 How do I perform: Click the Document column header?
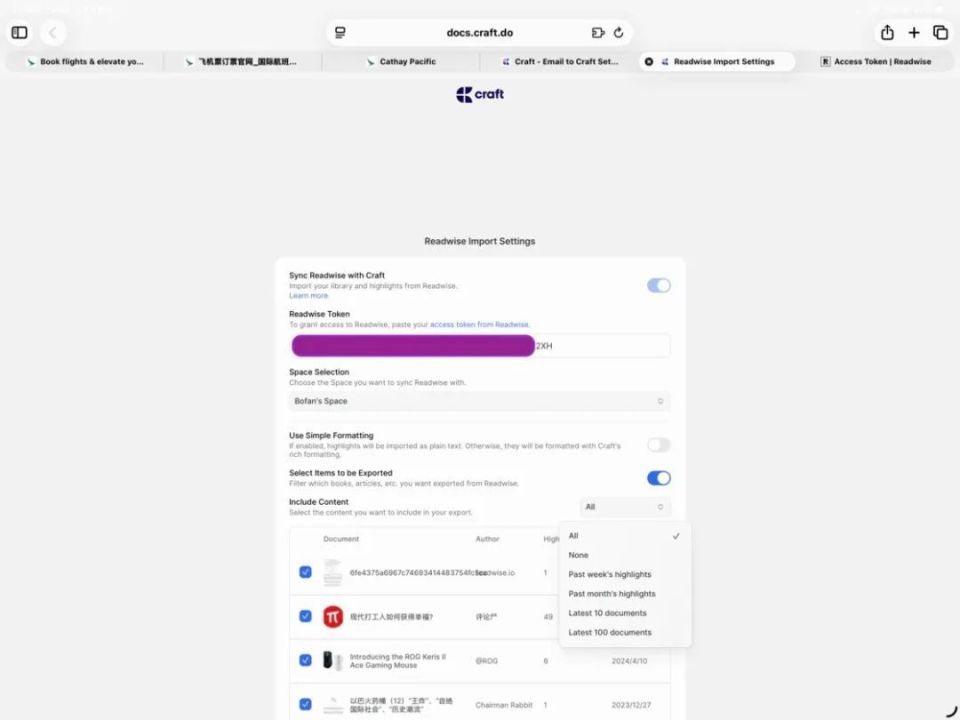(341, 539)
